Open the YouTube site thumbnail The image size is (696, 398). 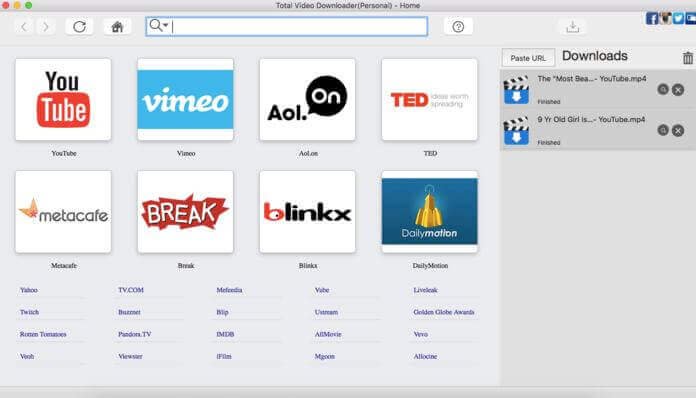(63, 99)
